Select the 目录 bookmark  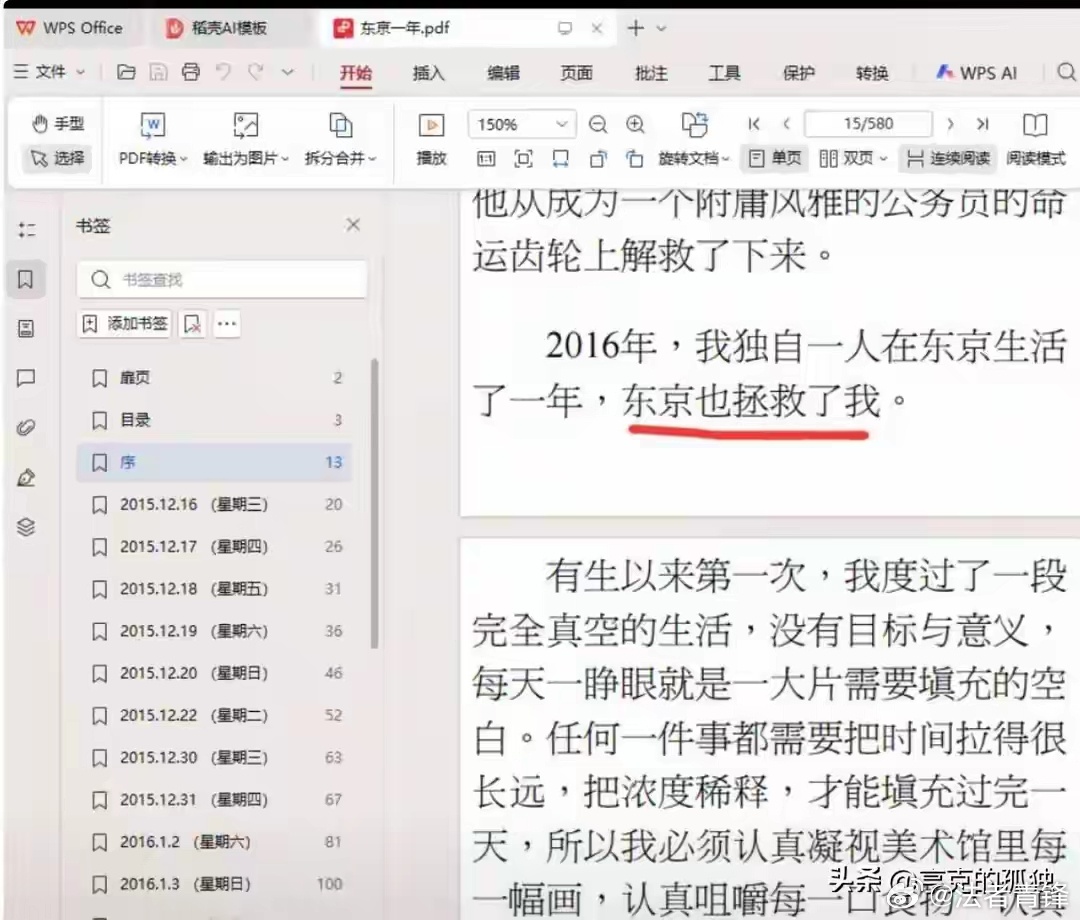pyautogui.click(x=215, y=420)
